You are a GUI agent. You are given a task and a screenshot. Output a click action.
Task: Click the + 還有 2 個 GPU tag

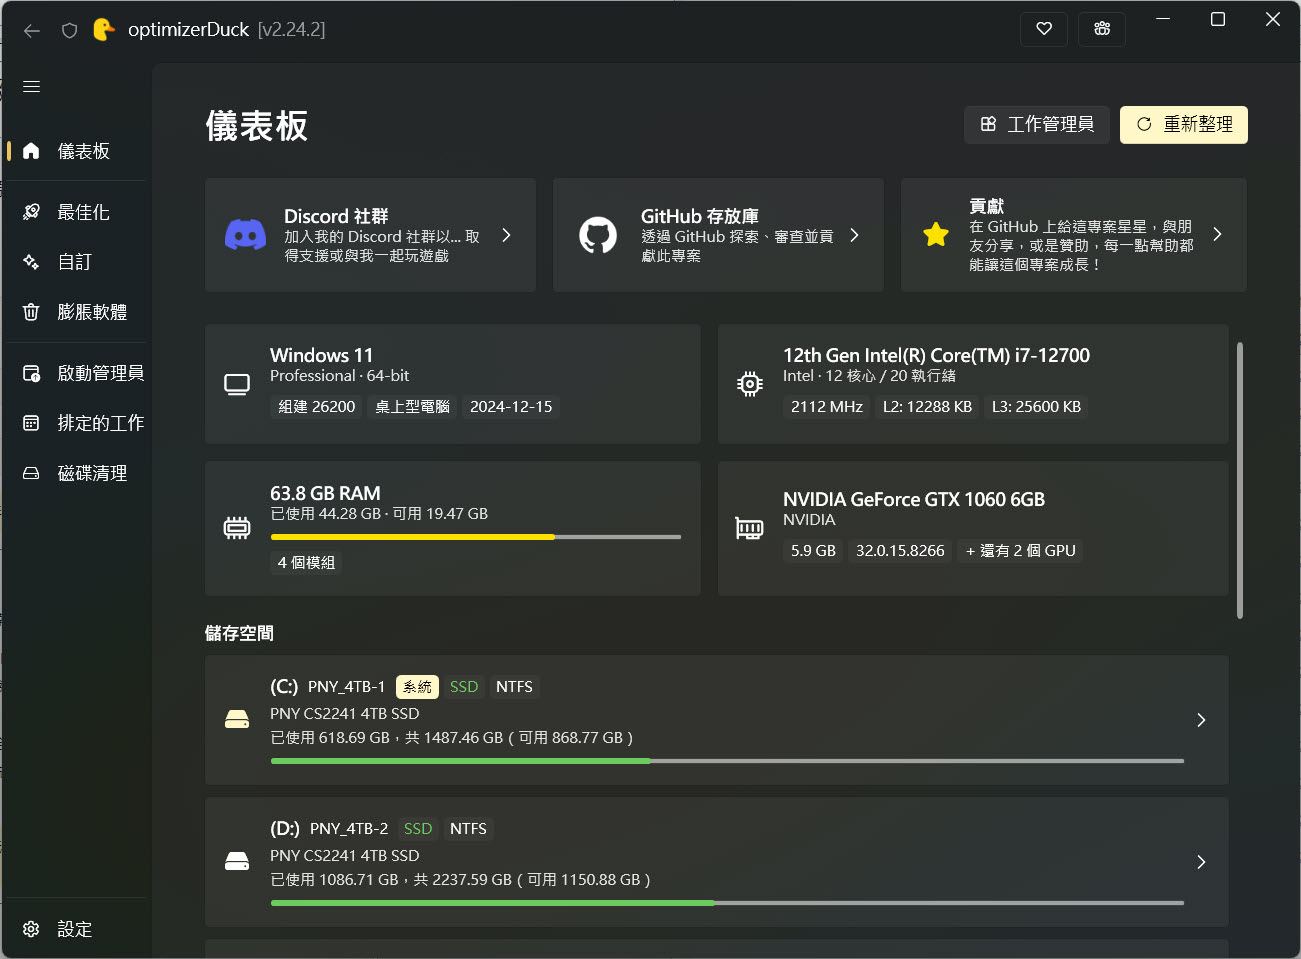1021,551
